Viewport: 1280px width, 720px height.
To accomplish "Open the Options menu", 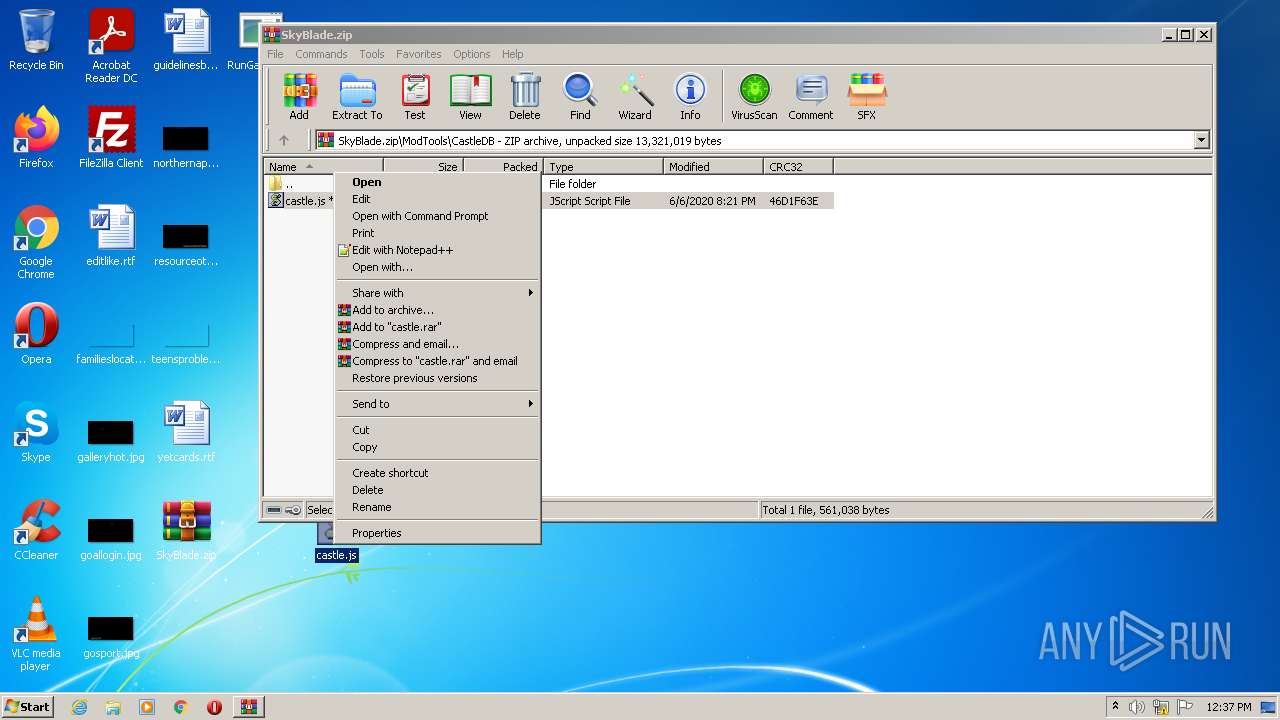I will coord(471,54).
